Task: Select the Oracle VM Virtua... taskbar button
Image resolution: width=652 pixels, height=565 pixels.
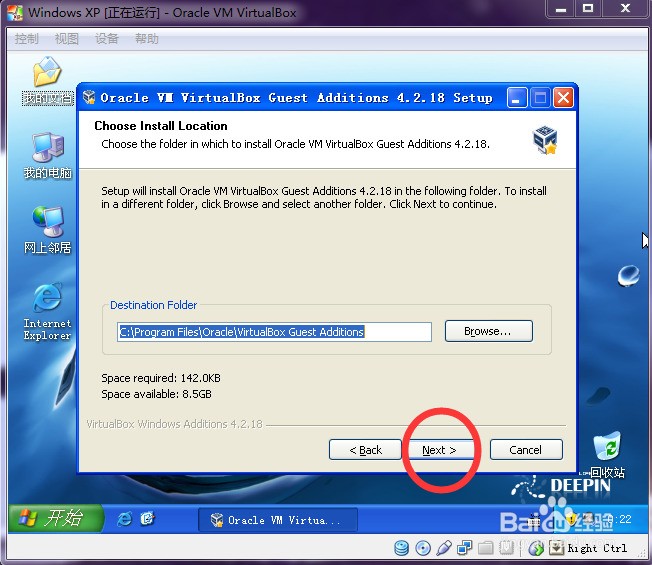Action: click(278, 520)
